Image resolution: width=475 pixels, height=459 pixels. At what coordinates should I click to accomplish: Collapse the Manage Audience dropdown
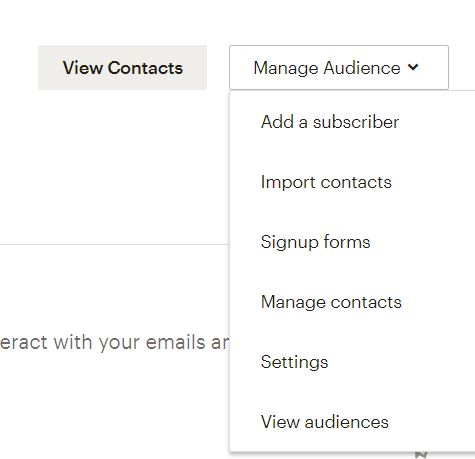click(339, 68)
